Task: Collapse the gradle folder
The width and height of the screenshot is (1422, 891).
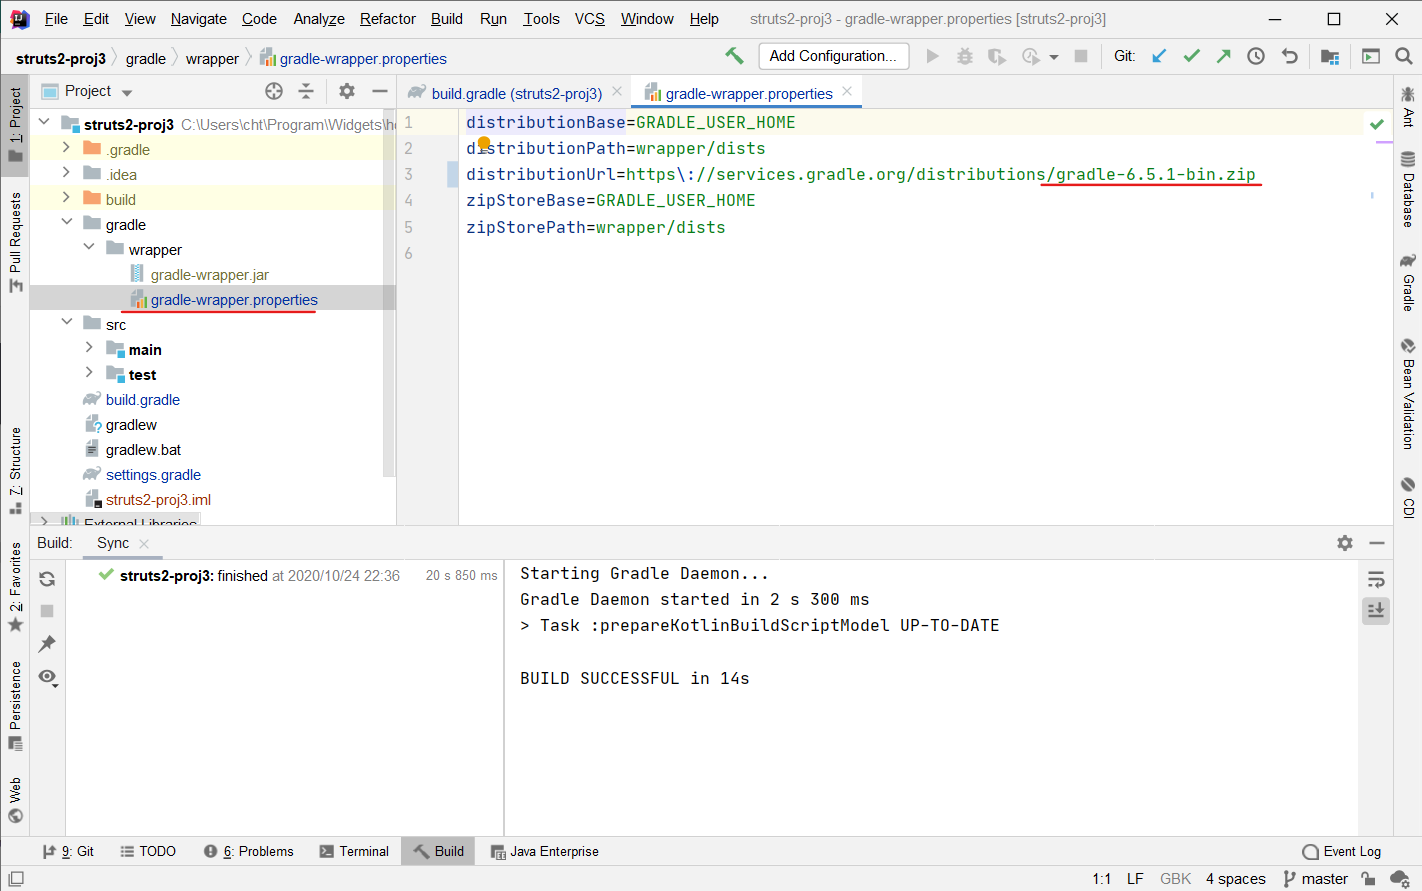Action: (x=66, y=223)
